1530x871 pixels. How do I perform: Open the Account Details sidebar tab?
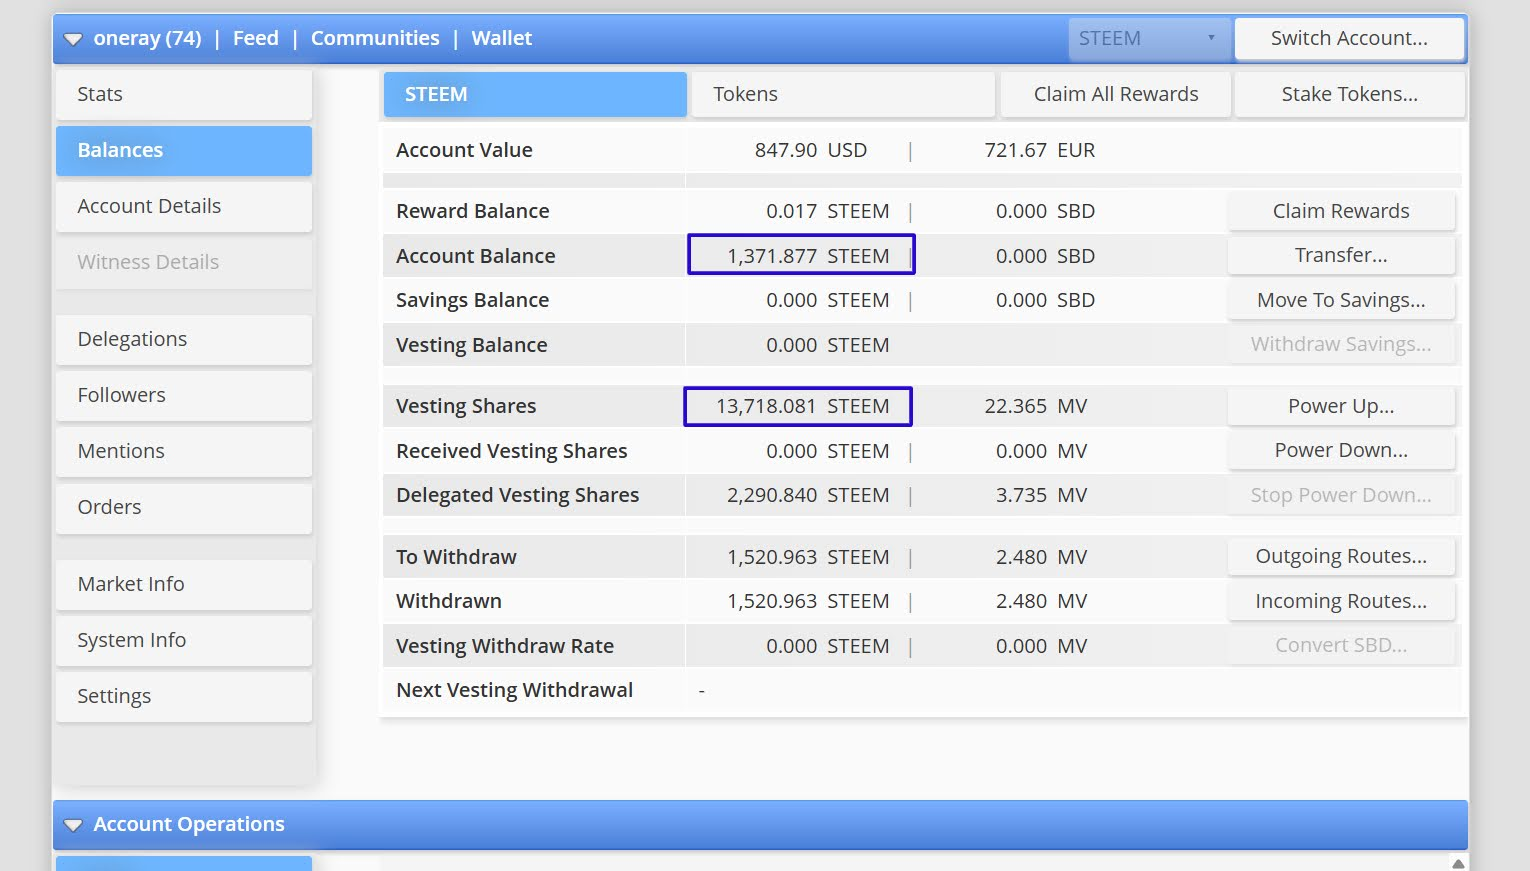[184, 207]
